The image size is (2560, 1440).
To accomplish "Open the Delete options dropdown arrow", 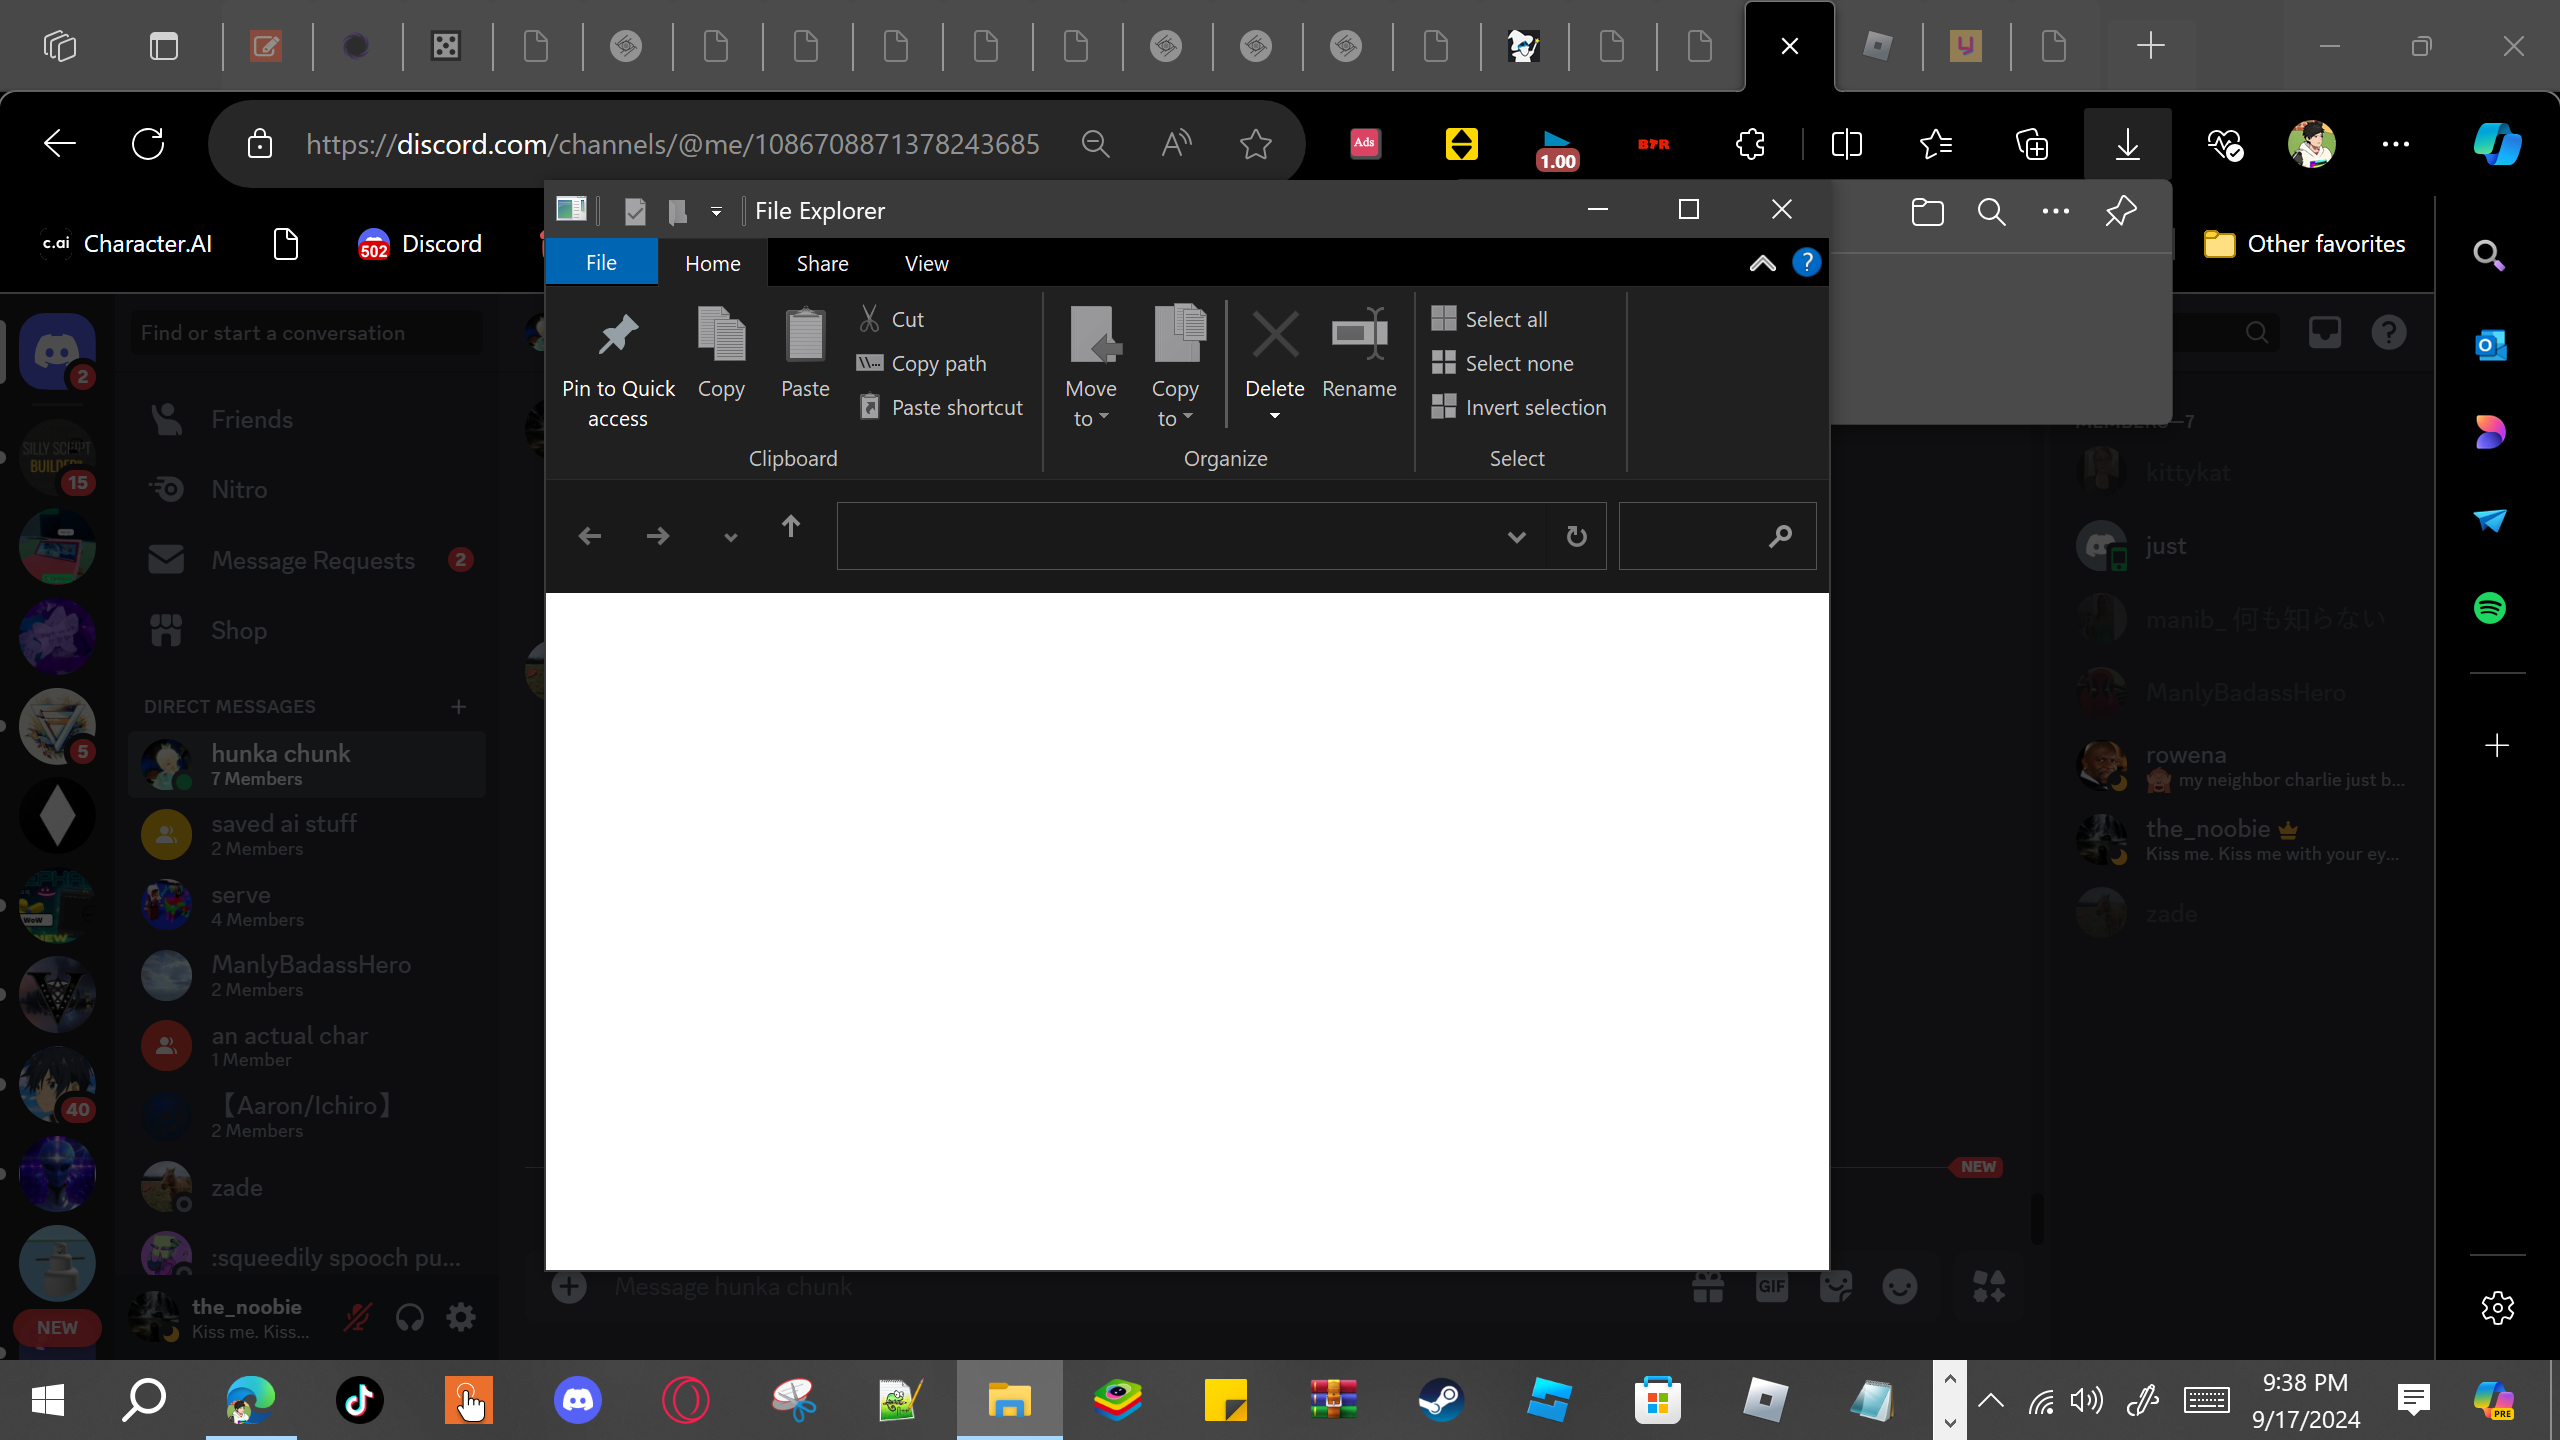I will [x=1274, y=416].
